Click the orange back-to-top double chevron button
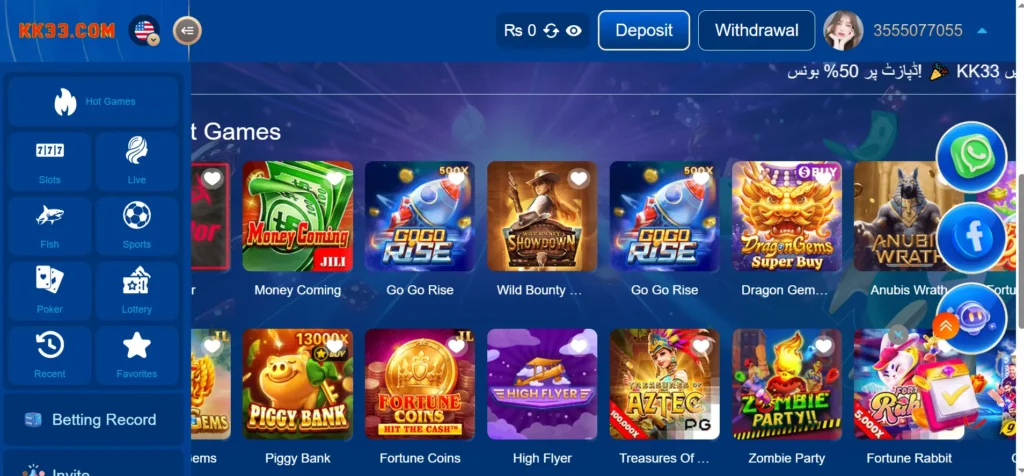 tap(946, 326)
